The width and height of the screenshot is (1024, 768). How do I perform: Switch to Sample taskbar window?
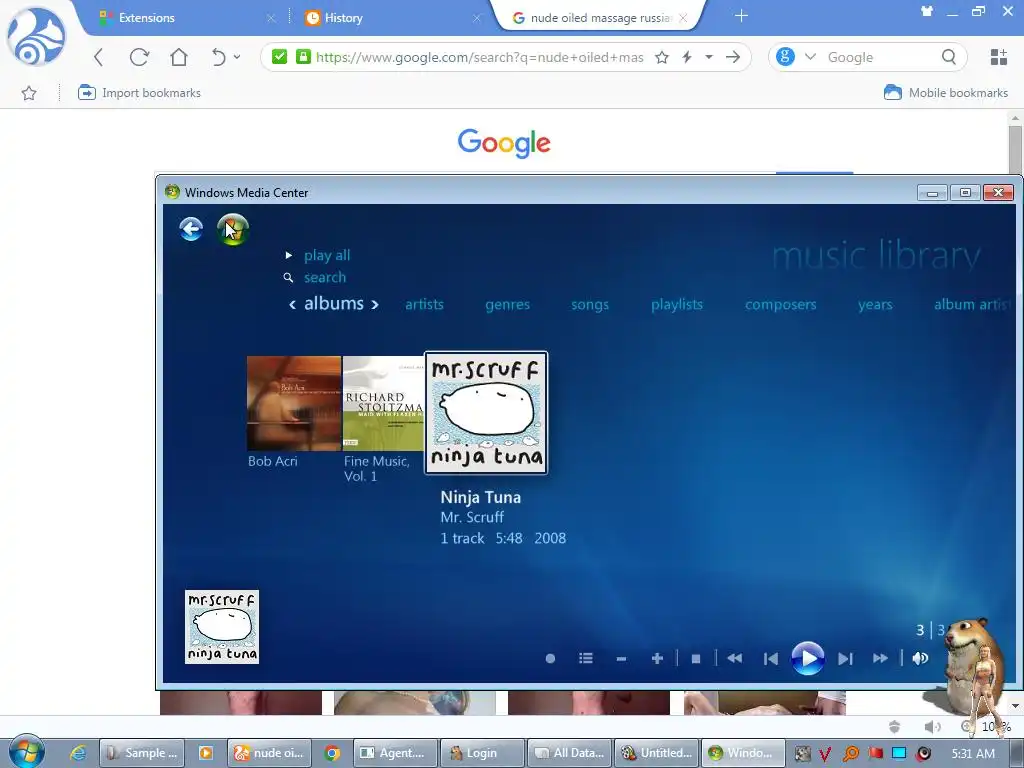[x=142, y=753]
